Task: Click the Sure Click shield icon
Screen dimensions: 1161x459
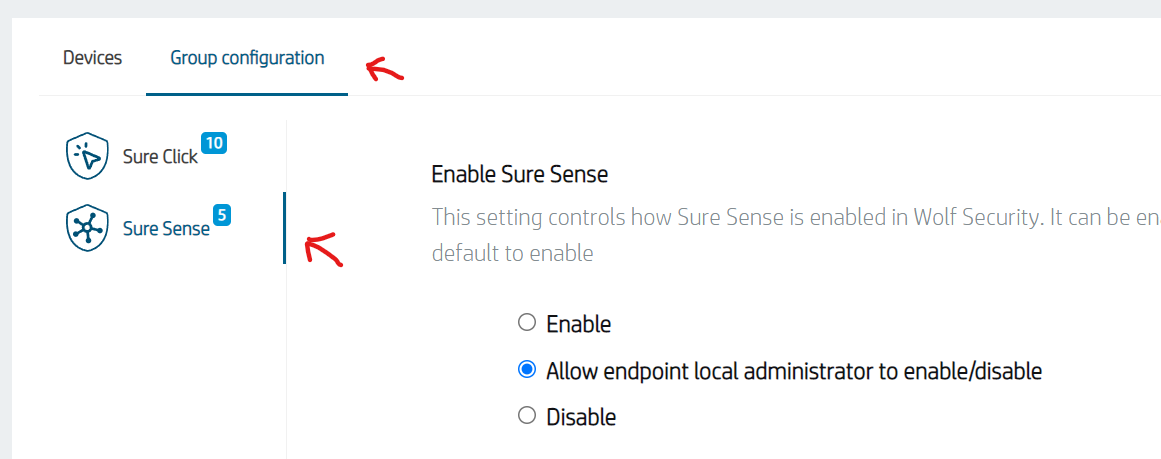Action: click(87, 156)
